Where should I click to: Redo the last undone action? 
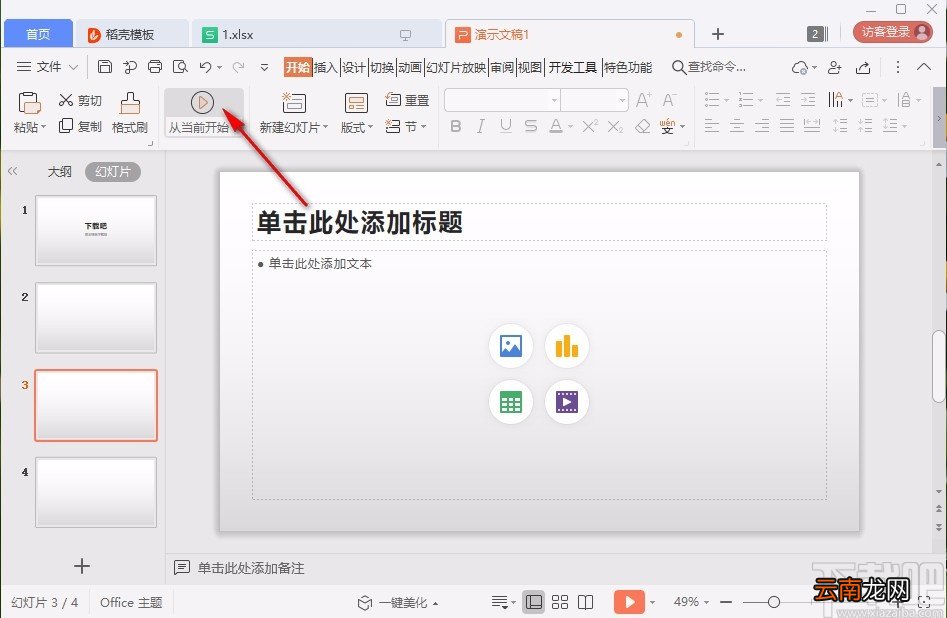(239, 66)
